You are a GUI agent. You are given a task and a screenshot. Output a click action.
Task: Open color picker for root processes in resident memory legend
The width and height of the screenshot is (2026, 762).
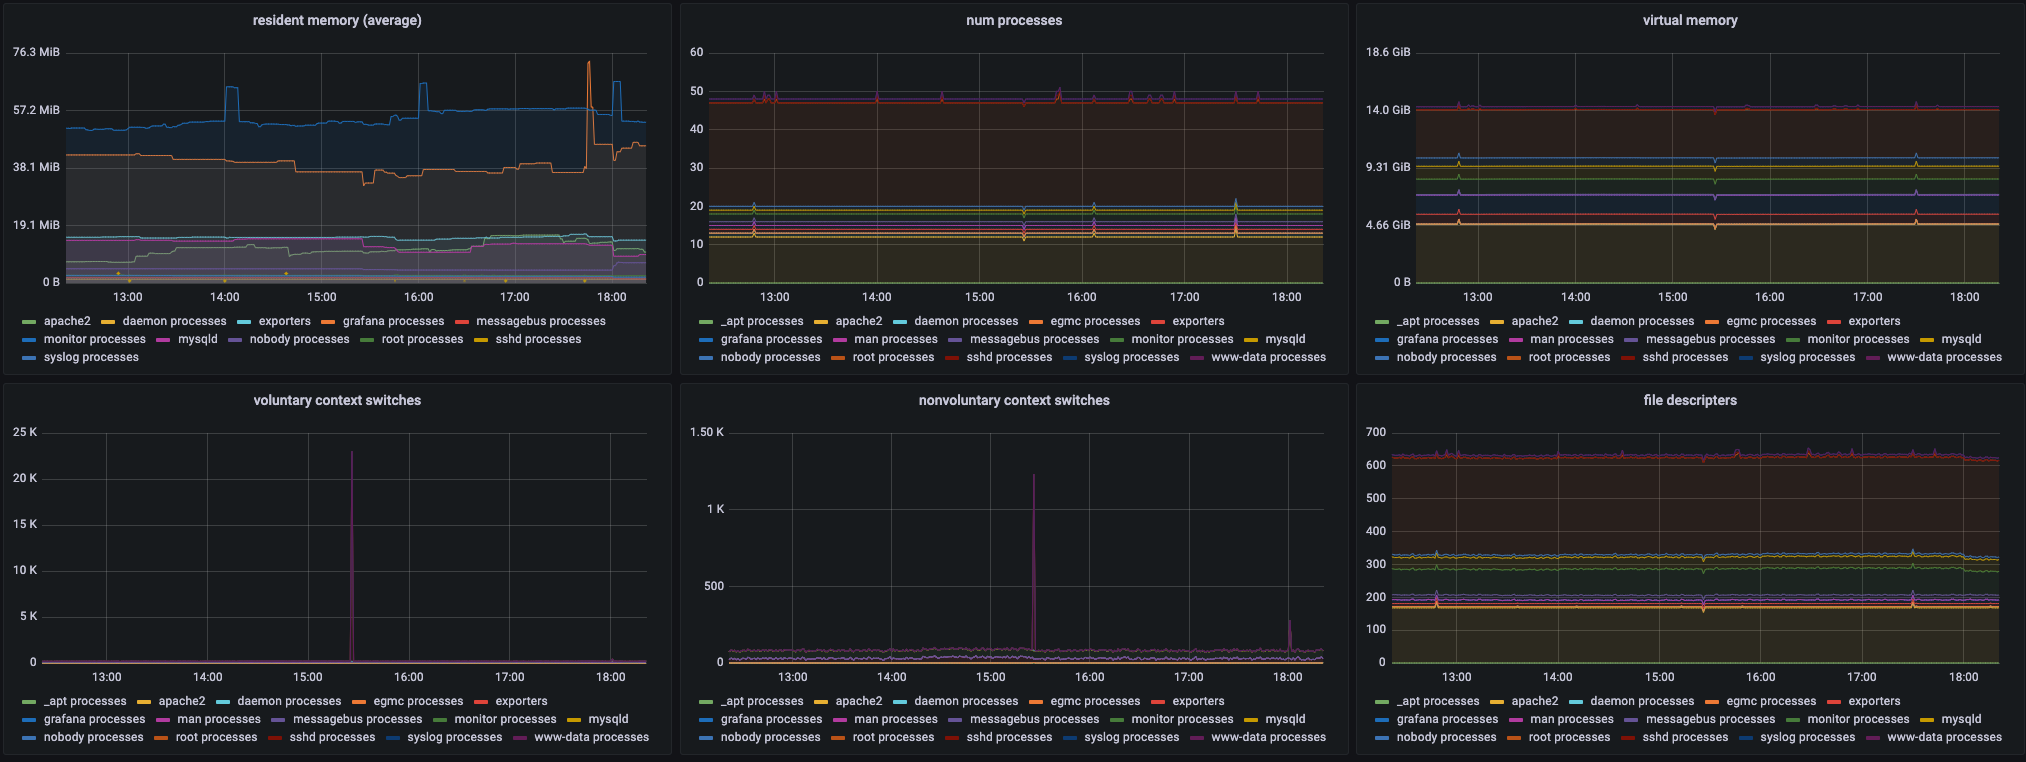coord(367,340)
